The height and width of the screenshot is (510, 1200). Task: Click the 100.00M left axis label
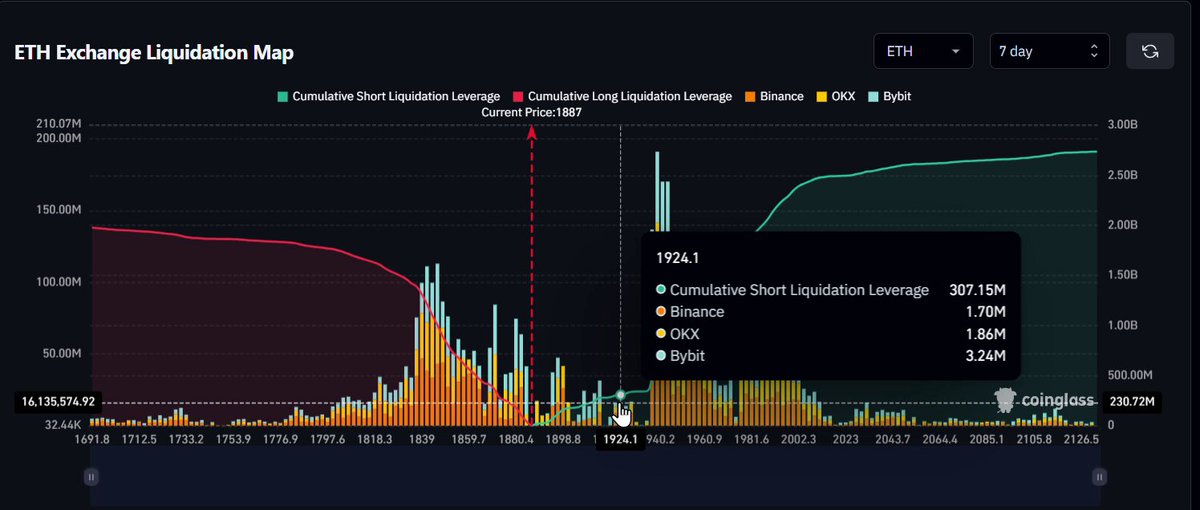pos(59,282)
